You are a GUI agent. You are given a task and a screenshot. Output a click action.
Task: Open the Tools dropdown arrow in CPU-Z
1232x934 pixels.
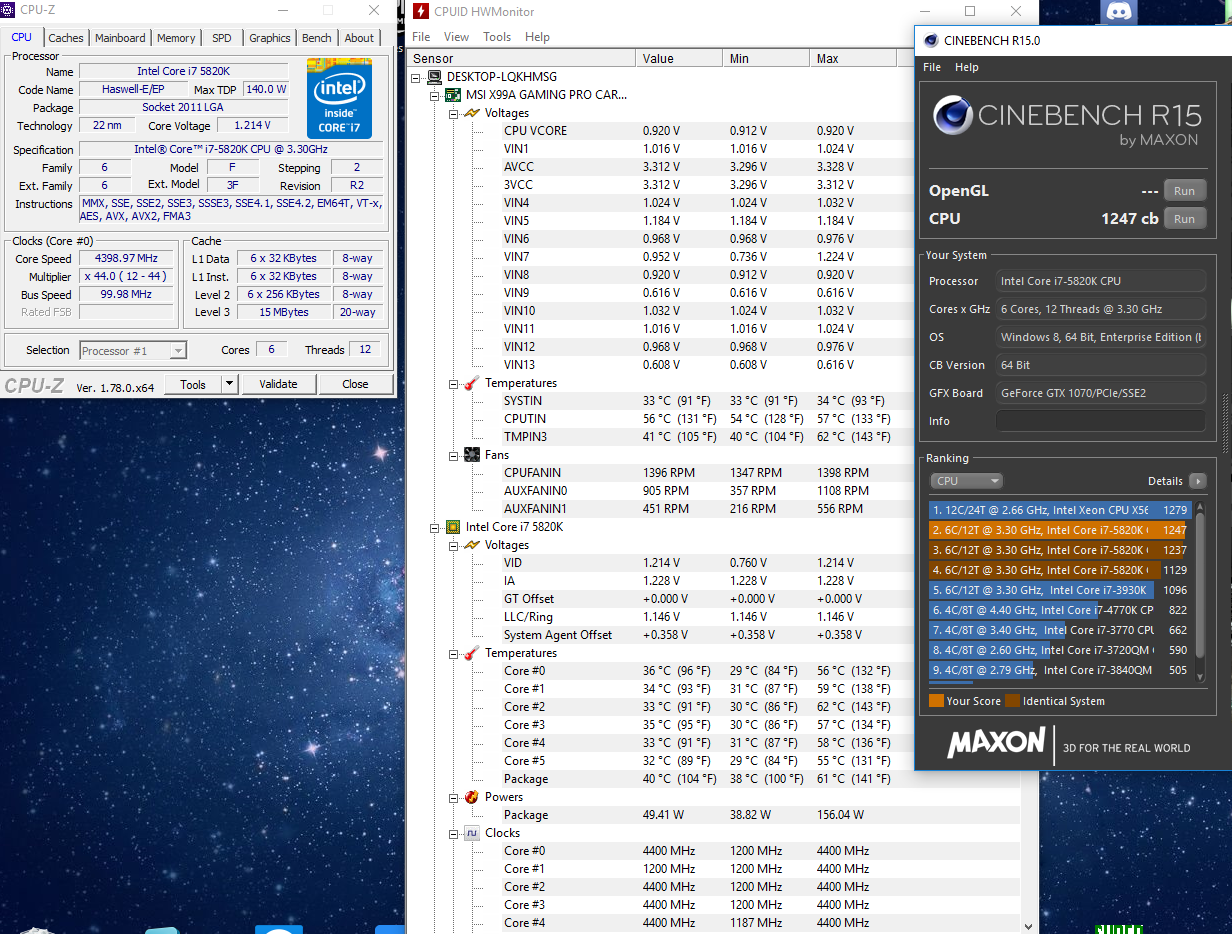point(229,384)
